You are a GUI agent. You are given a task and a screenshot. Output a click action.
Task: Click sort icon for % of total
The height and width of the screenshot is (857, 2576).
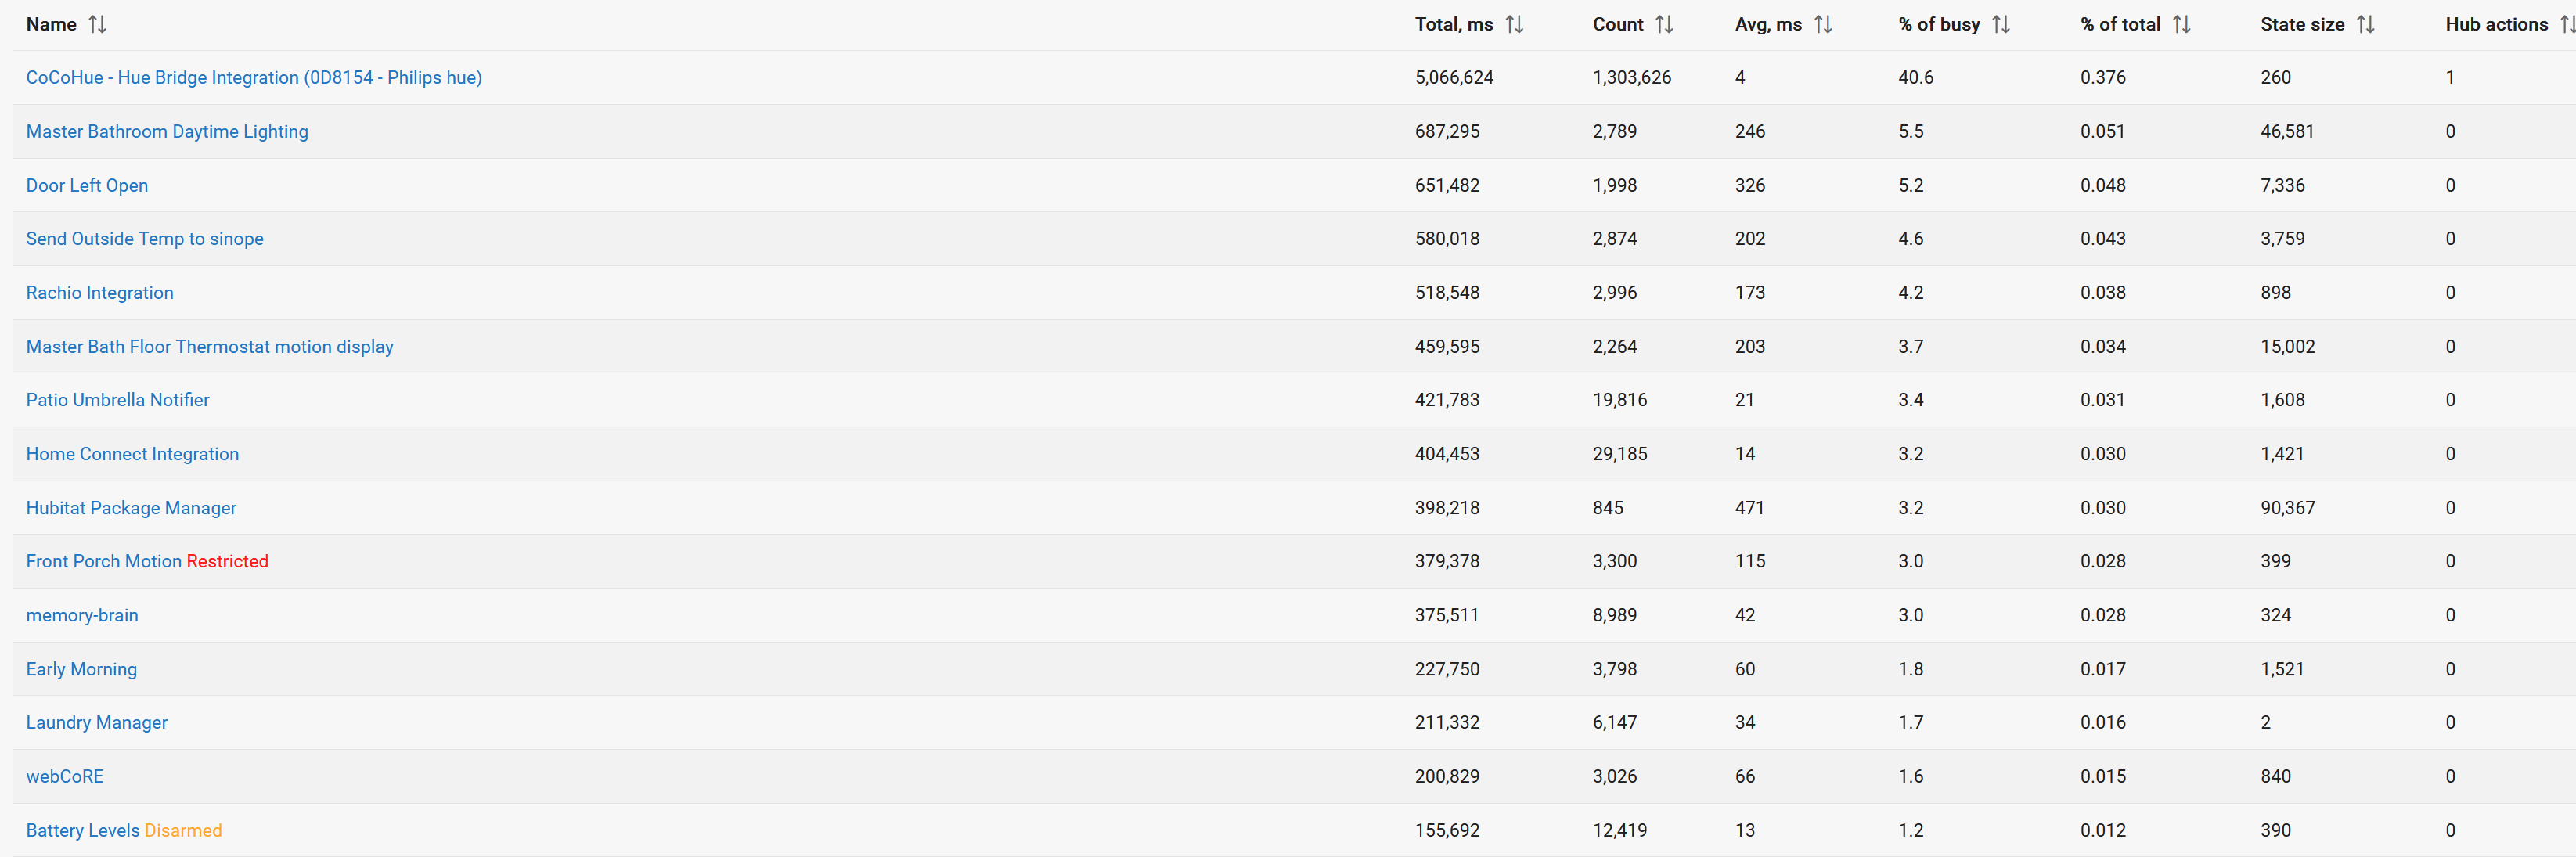2182,24
